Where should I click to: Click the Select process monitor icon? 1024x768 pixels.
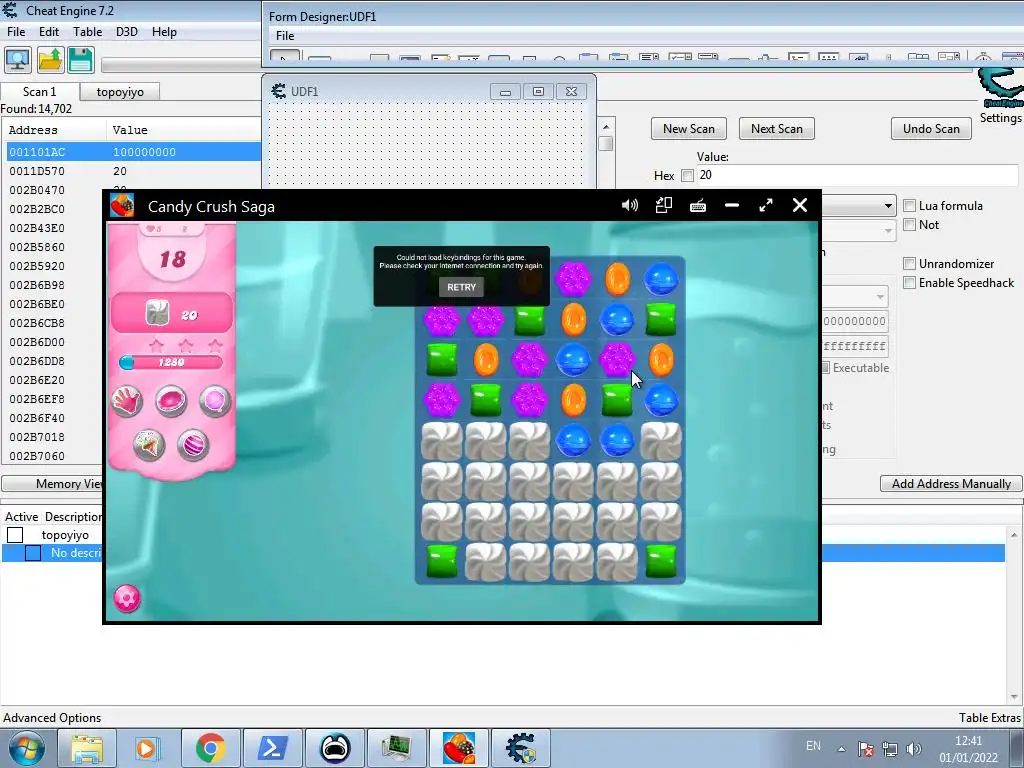[x=18, y=60]
